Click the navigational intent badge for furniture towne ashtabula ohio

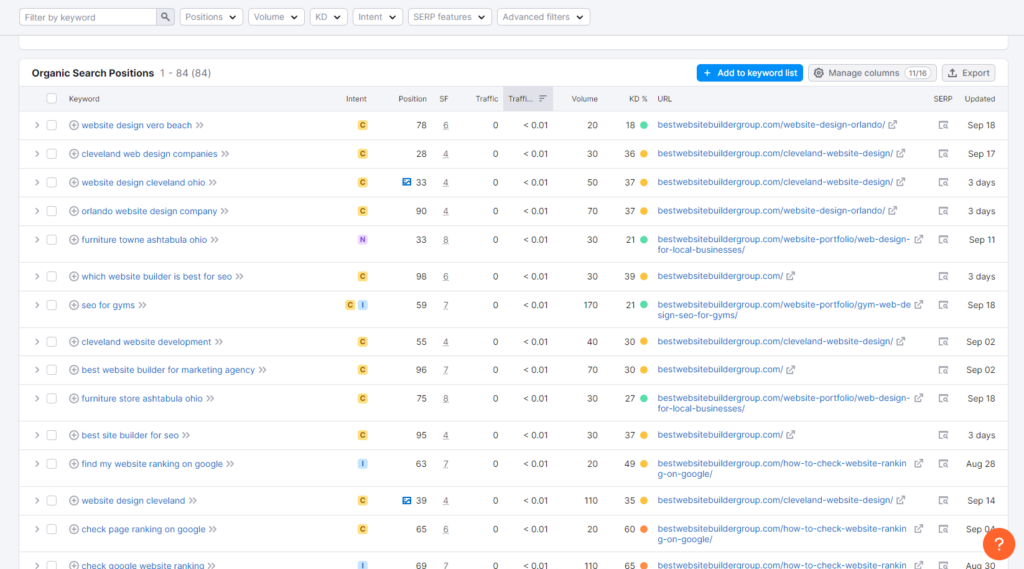point(362,240)
